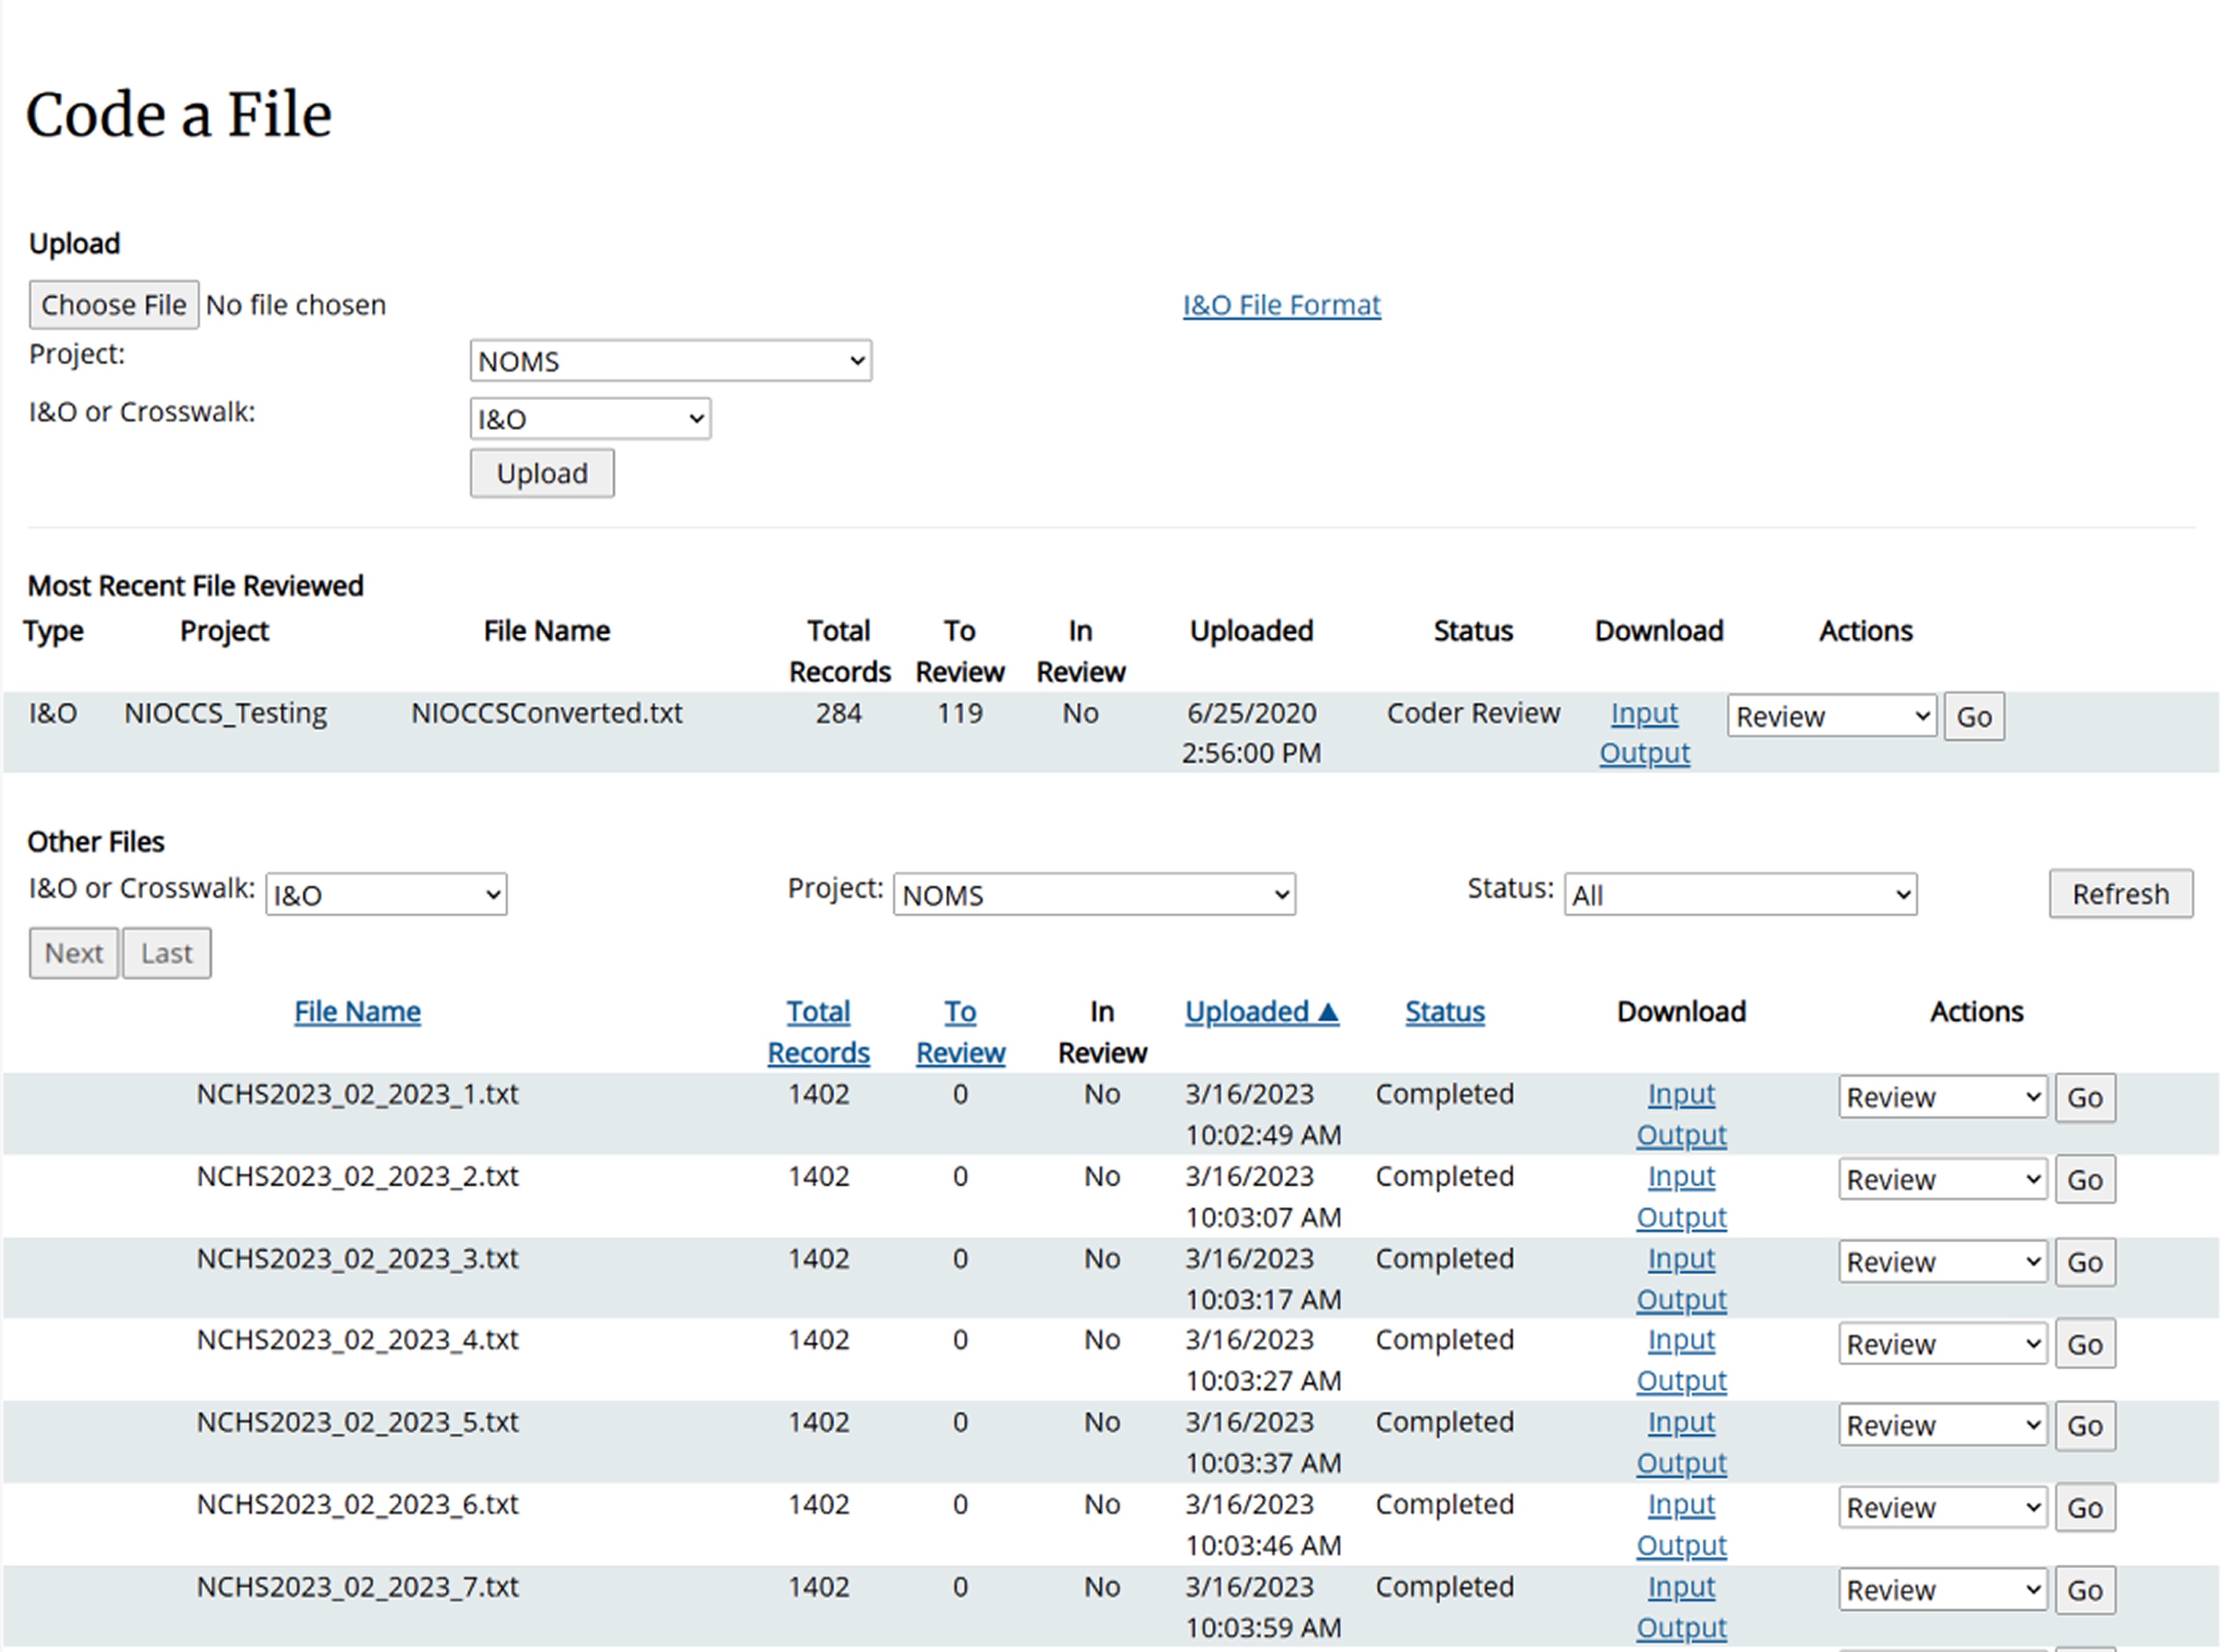Open Other Files Project filter dropdown
Image resolution: width=2220 pixels, height=1652 pixels.
[x=1094, y=894]
